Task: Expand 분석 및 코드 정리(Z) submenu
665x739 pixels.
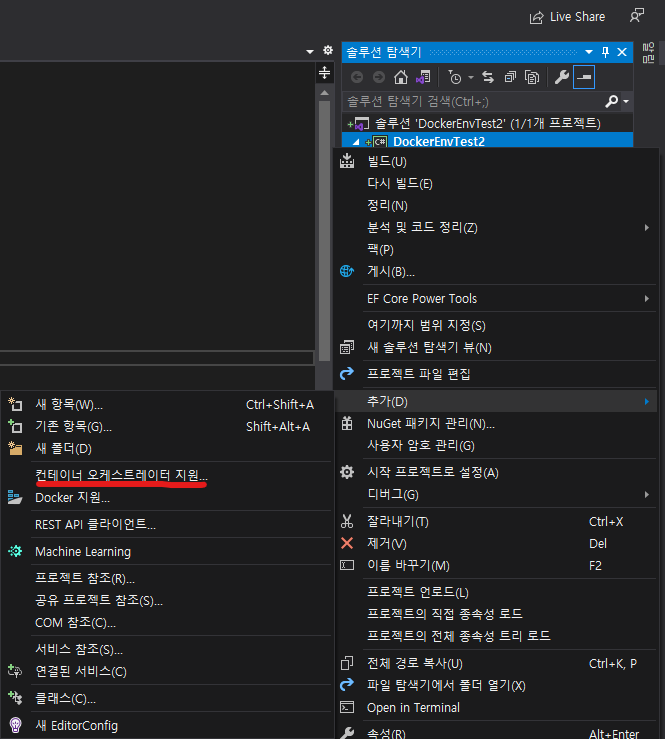Action: (495, 228)
